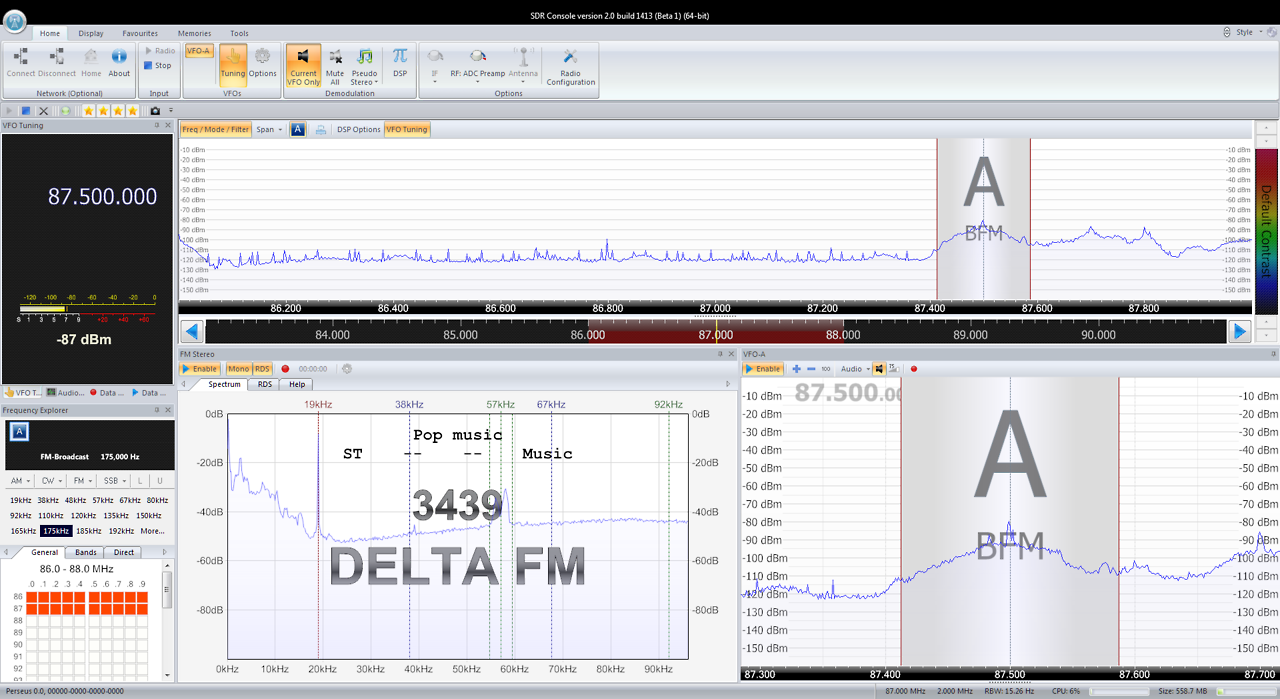Open the FM mode dropdown
The image size is (1280, 699).
pos(82,481)
